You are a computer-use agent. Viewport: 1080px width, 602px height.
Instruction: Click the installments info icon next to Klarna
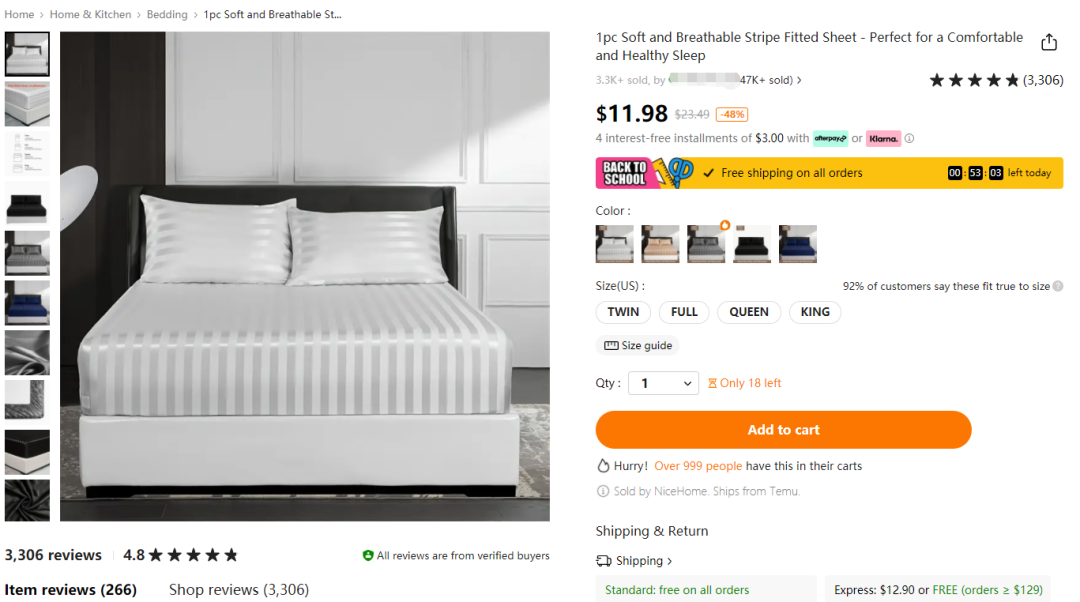click(909, 139)
